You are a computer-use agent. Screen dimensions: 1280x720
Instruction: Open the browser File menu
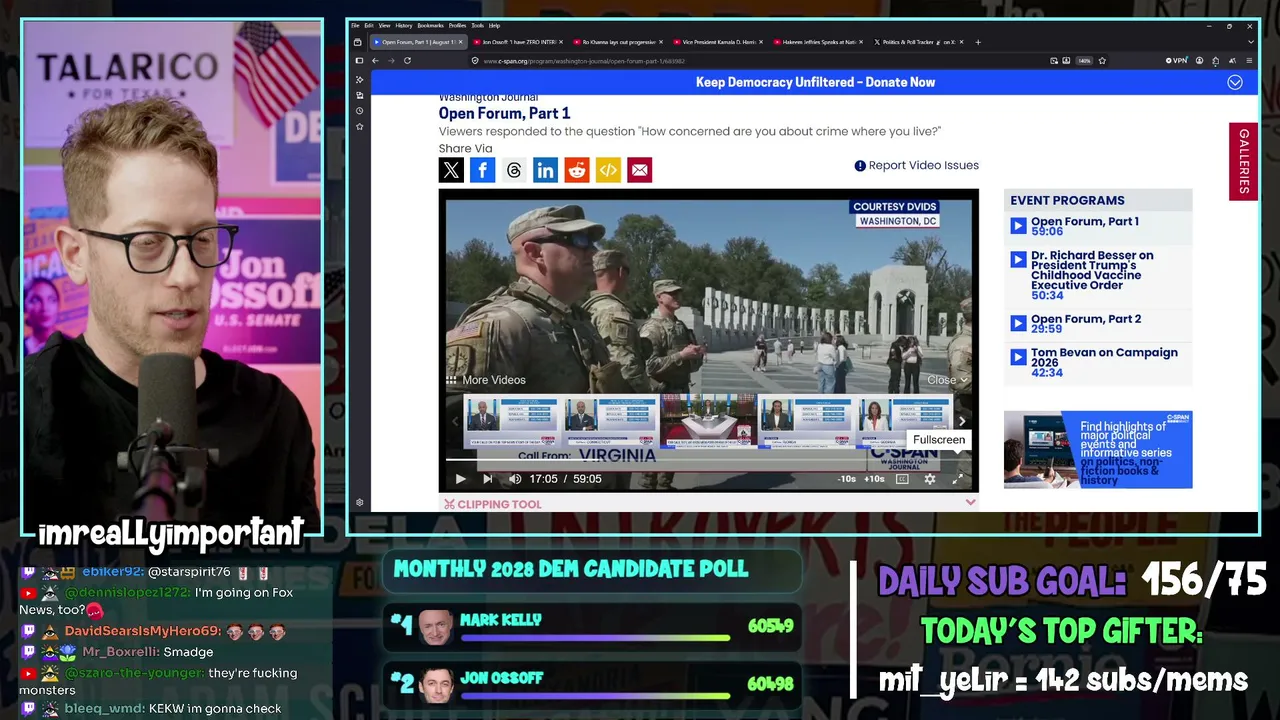[x=355, y=25]
